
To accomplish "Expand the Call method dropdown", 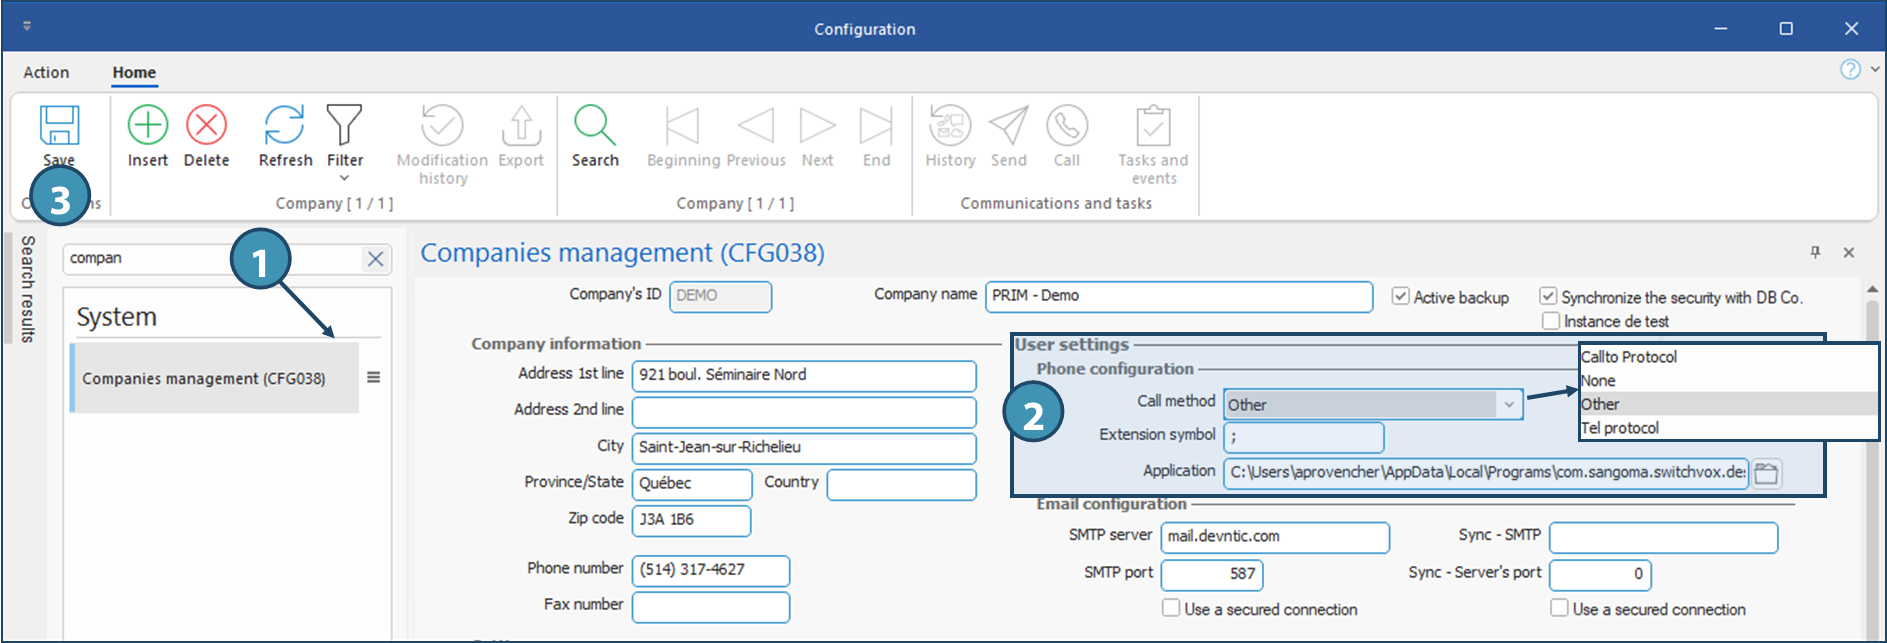I will (x=1508, y=404).
